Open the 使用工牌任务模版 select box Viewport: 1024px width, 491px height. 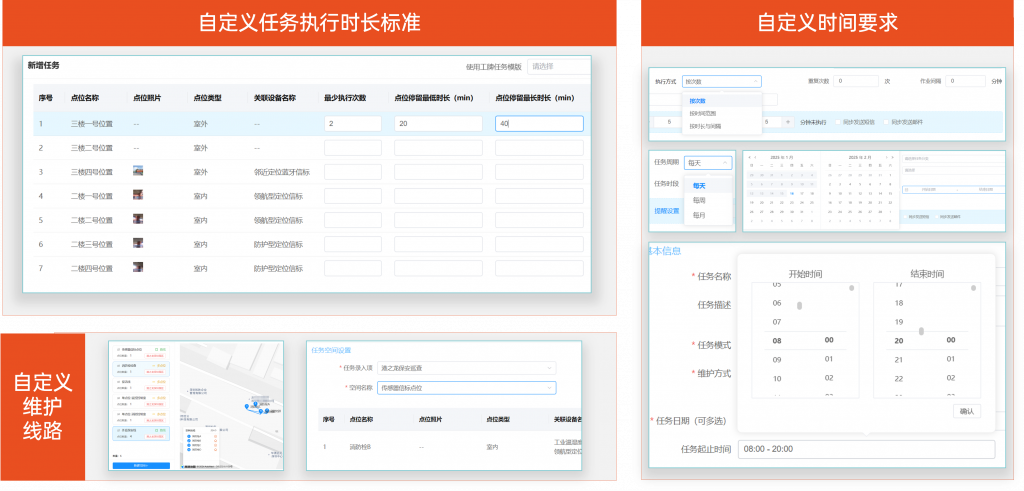(x=556, y=67)
